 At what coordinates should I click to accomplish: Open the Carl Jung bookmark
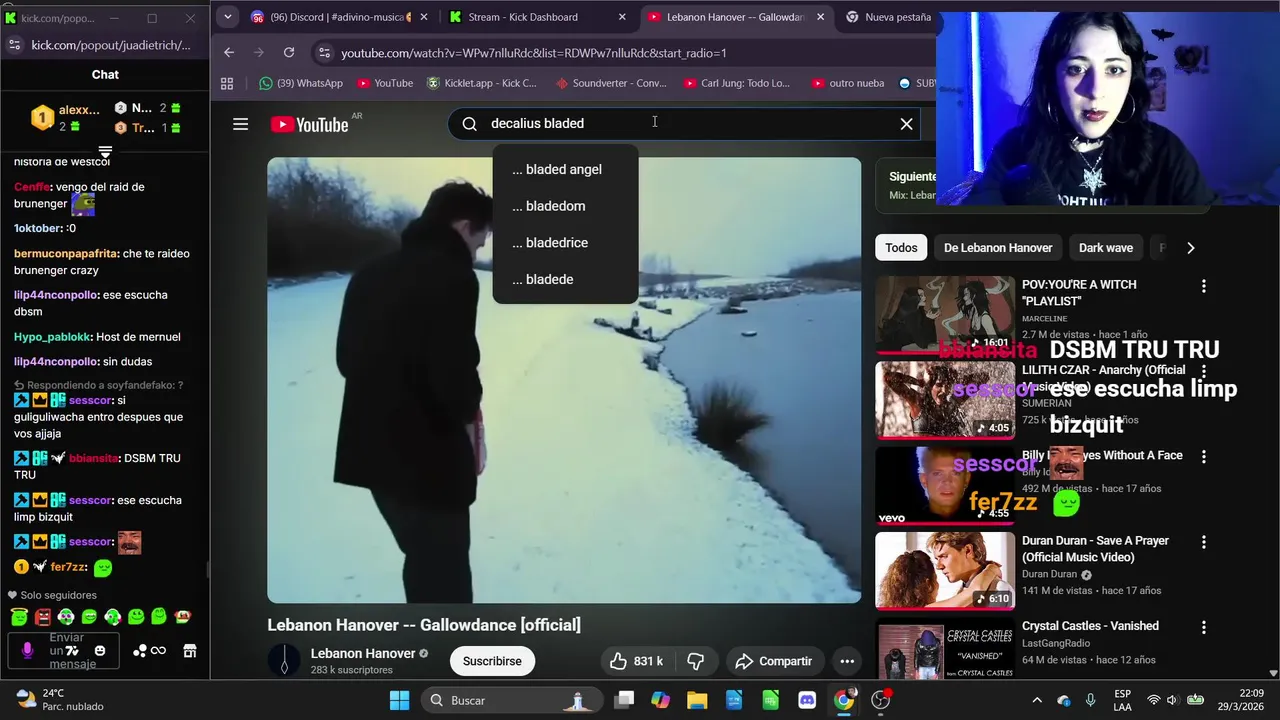pyautogui.click(x=738, y=83)
